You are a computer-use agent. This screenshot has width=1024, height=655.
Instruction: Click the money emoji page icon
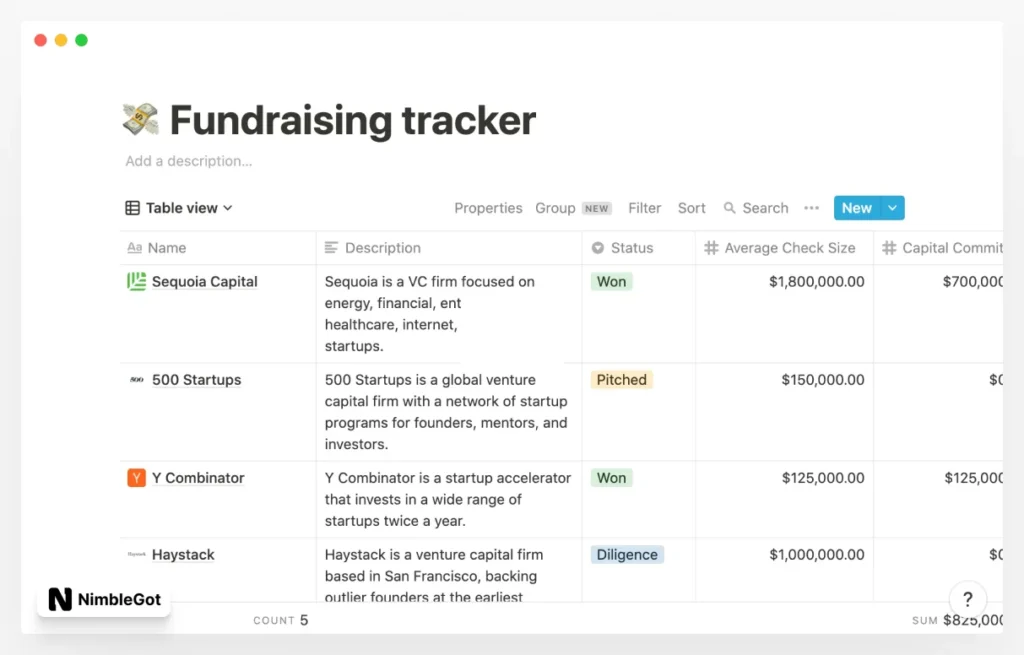click(x=139, y=118)
